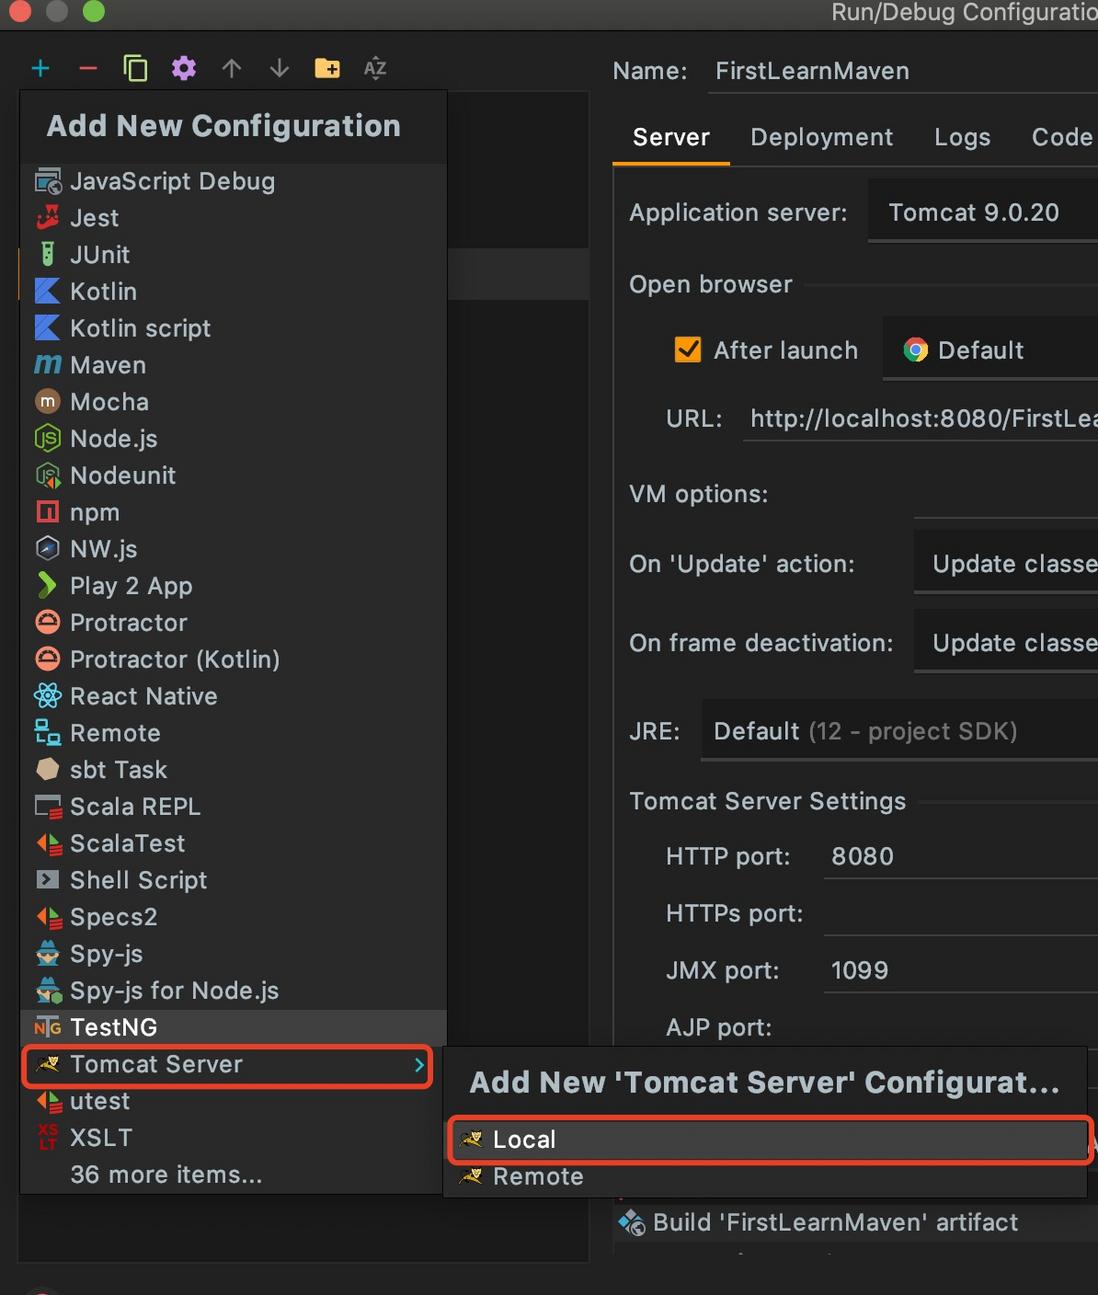Select utest configuration type
This screenshot has height=1295, width=1098.
tap(233, 1101)
